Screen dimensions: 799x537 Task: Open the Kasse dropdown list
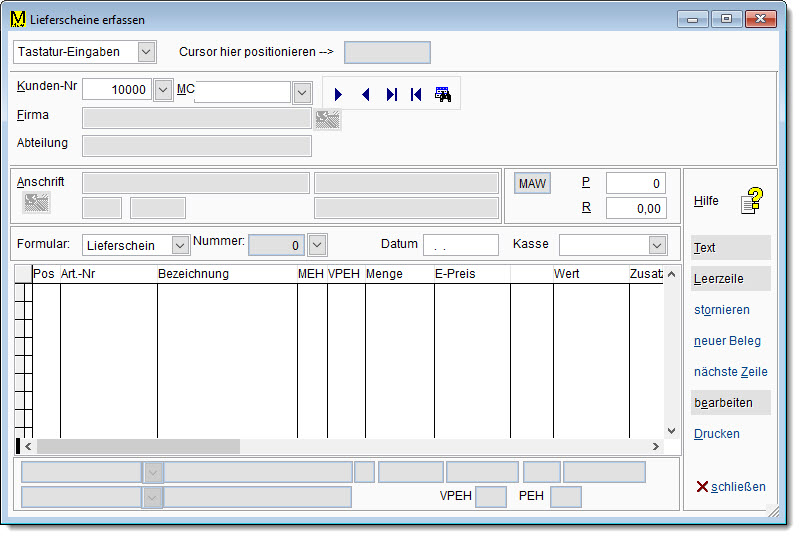pyautogui.click(x=657, y=245)
